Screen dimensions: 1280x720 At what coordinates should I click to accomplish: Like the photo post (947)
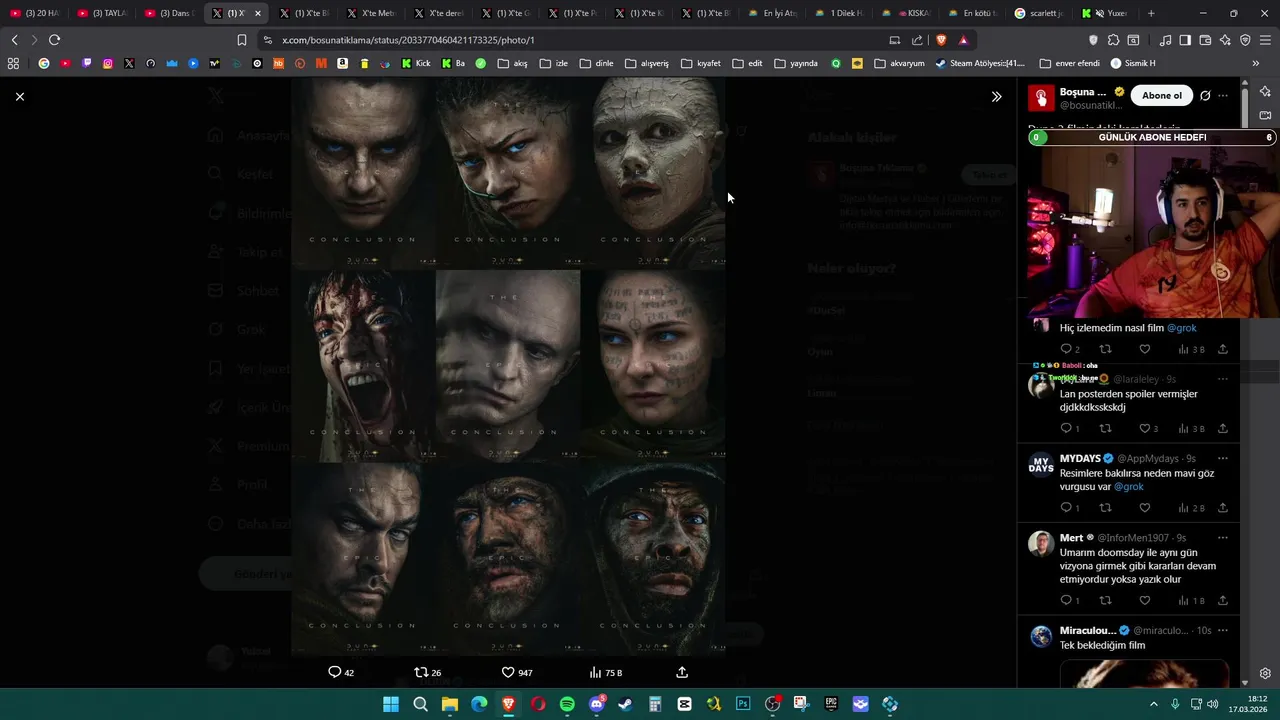point(517,673)
